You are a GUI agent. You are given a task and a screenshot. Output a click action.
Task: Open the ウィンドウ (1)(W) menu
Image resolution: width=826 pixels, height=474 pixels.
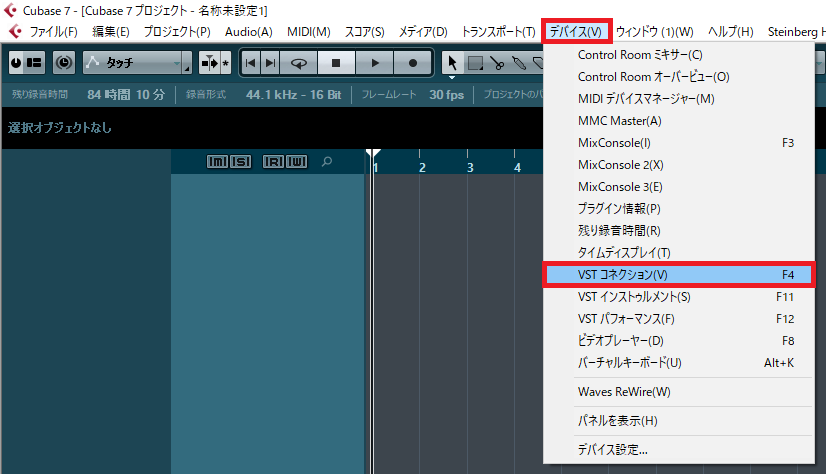[x=655, y=32]
